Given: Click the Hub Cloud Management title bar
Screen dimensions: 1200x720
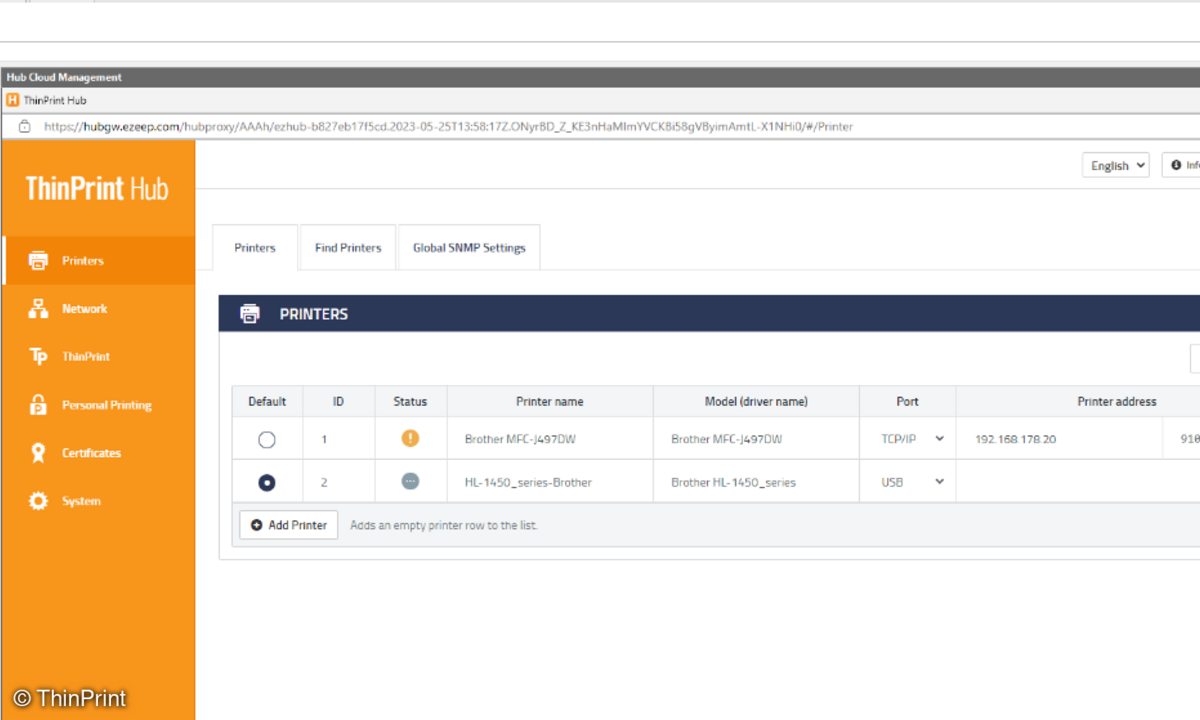Looking at the screenshot, I should 600,77.
